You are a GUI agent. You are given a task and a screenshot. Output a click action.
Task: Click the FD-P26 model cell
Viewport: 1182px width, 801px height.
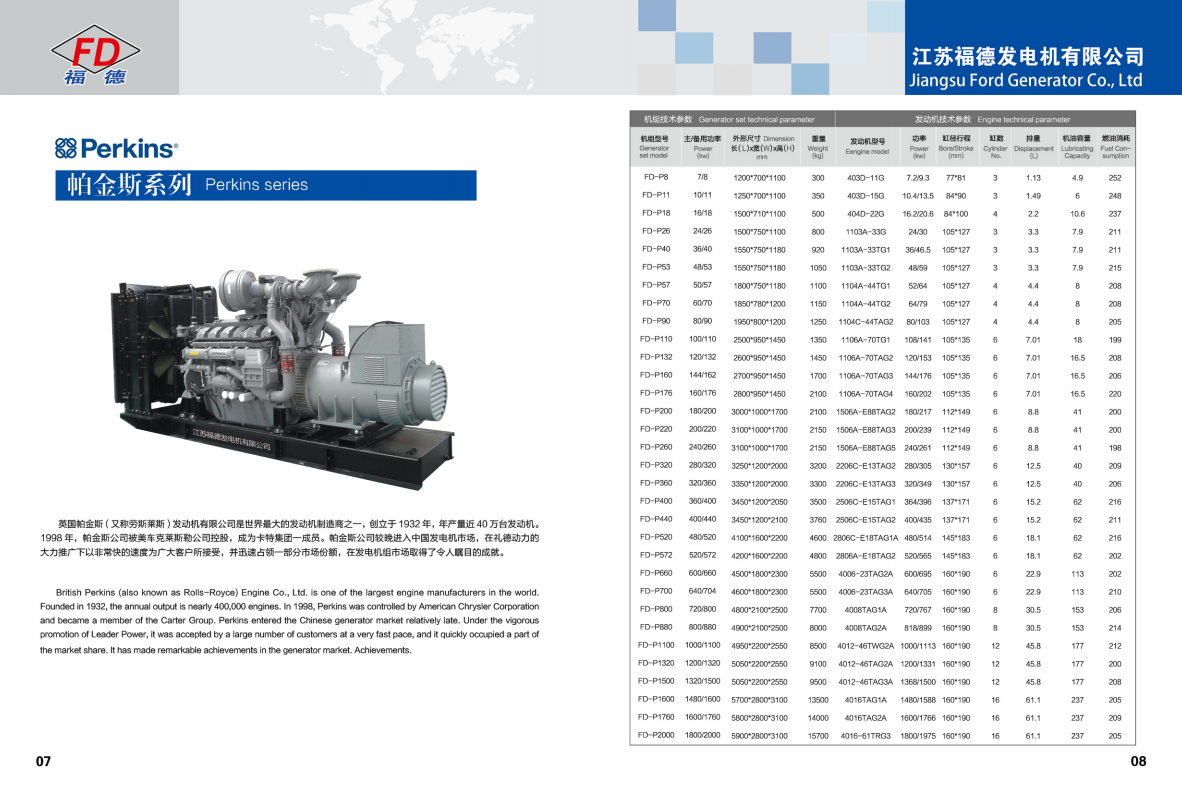pyautogui.click(x=656, y=231)
